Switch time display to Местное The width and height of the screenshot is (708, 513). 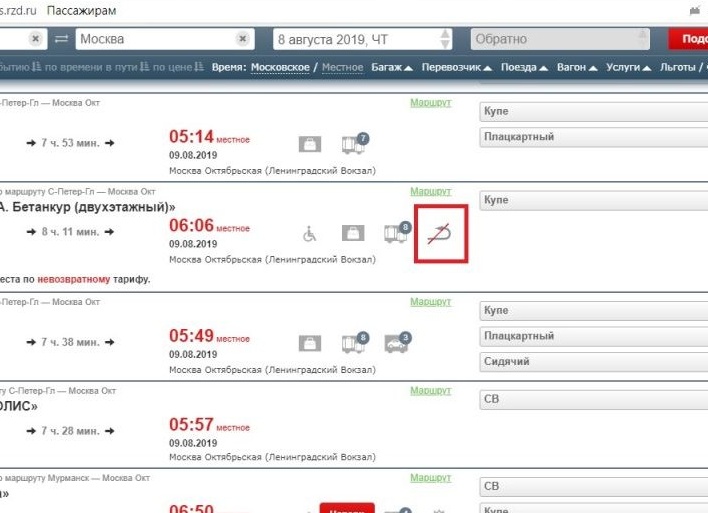342,67
